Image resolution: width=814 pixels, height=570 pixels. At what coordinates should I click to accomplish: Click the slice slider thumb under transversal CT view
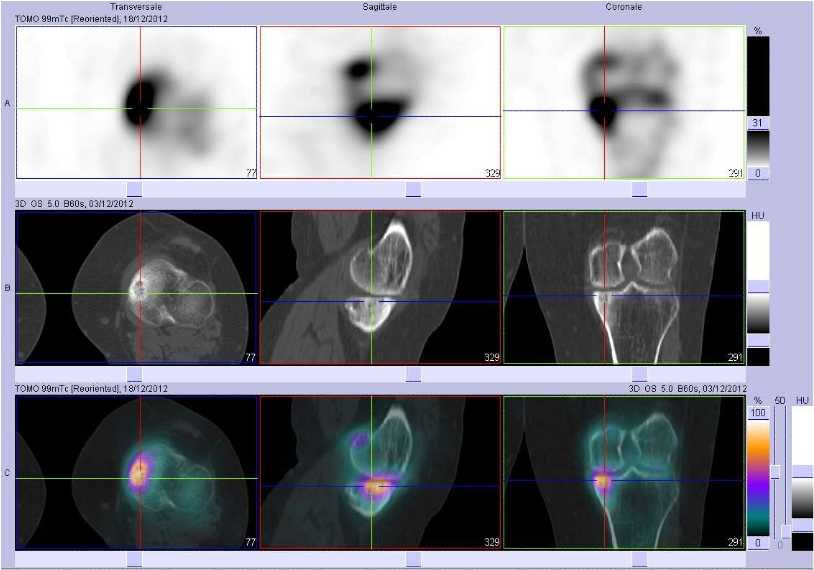coord(134,374)
